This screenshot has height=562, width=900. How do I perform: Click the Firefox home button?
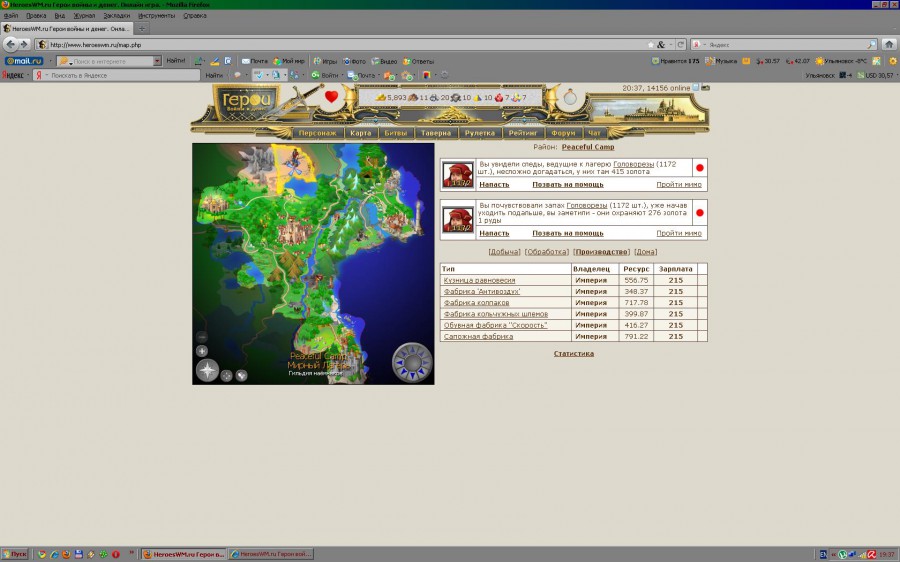(889, 44)
